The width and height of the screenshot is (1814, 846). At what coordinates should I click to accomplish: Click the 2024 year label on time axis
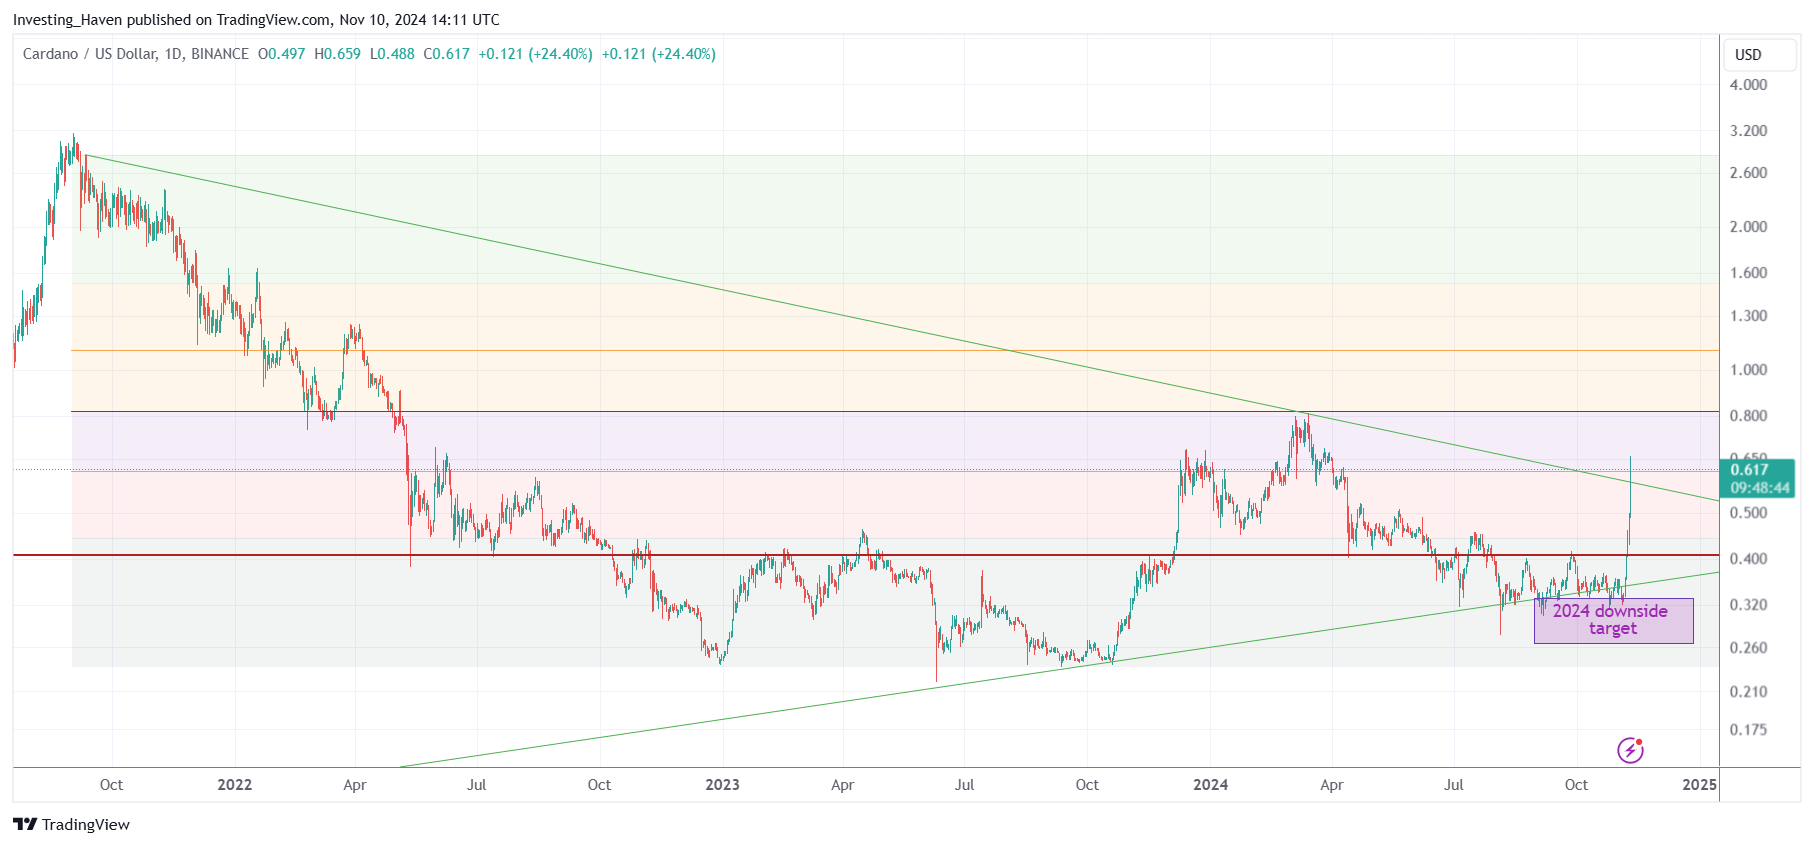click(x=1210, y=785)
